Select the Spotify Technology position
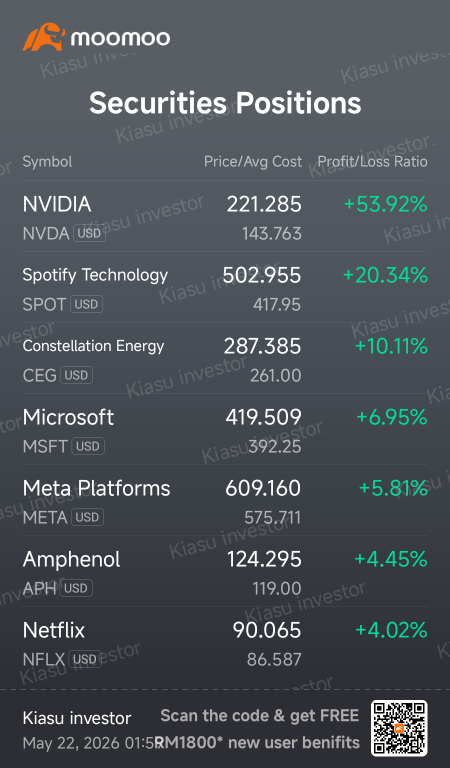 (x=225, y=288)
